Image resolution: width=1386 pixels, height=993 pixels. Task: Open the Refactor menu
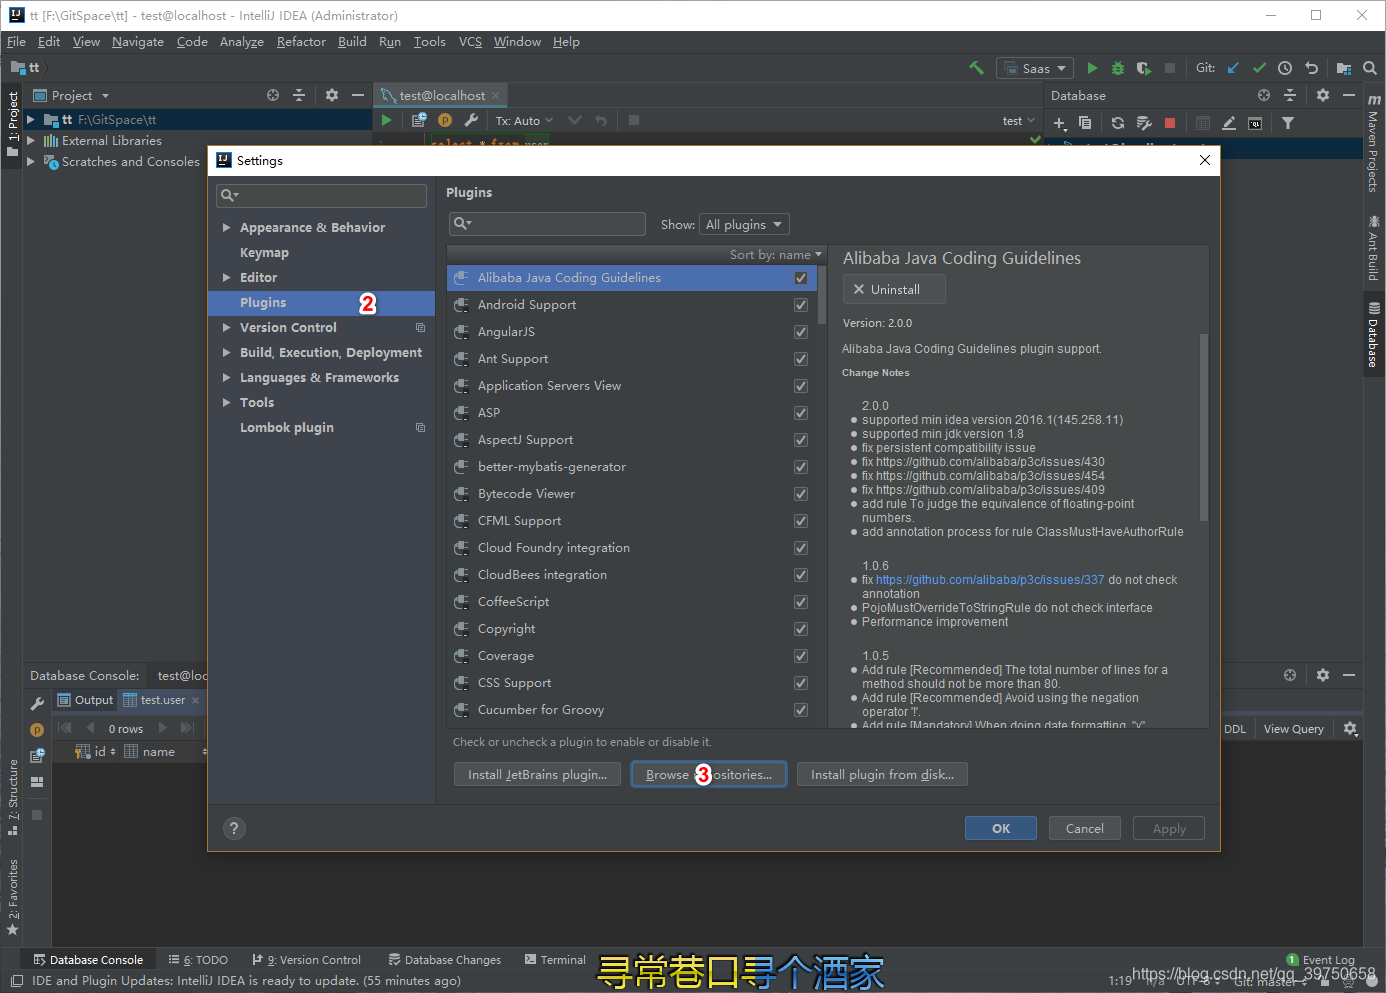[x=301, y=42]
